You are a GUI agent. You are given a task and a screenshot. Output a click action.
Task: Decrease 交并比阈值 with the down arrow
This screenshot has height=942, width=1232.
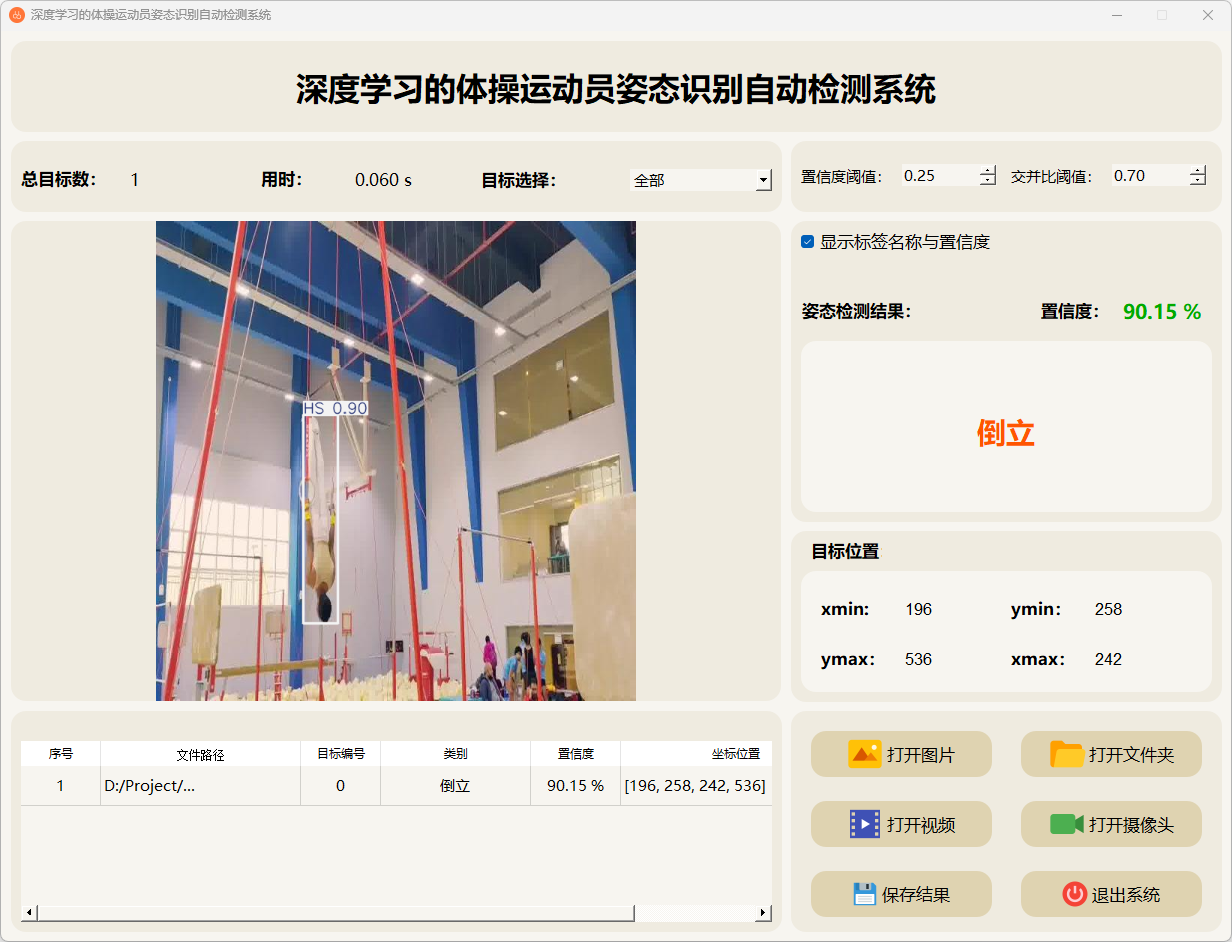tap(1198, 181)
